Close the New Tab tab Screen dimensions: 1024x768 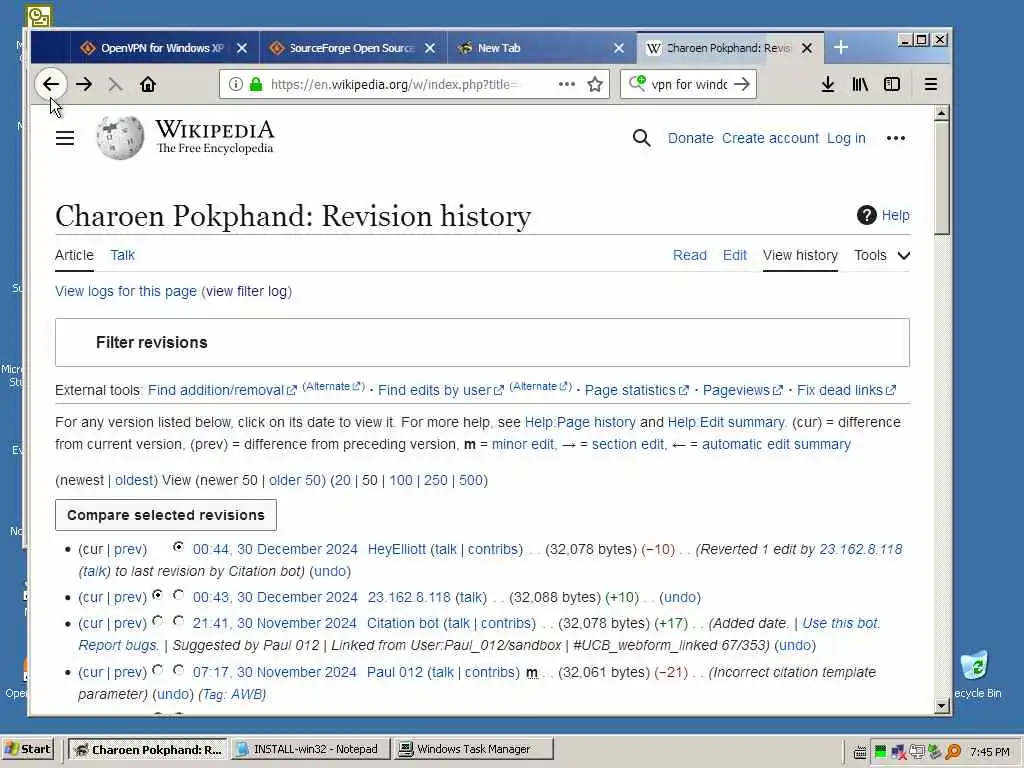coord(618,48)
